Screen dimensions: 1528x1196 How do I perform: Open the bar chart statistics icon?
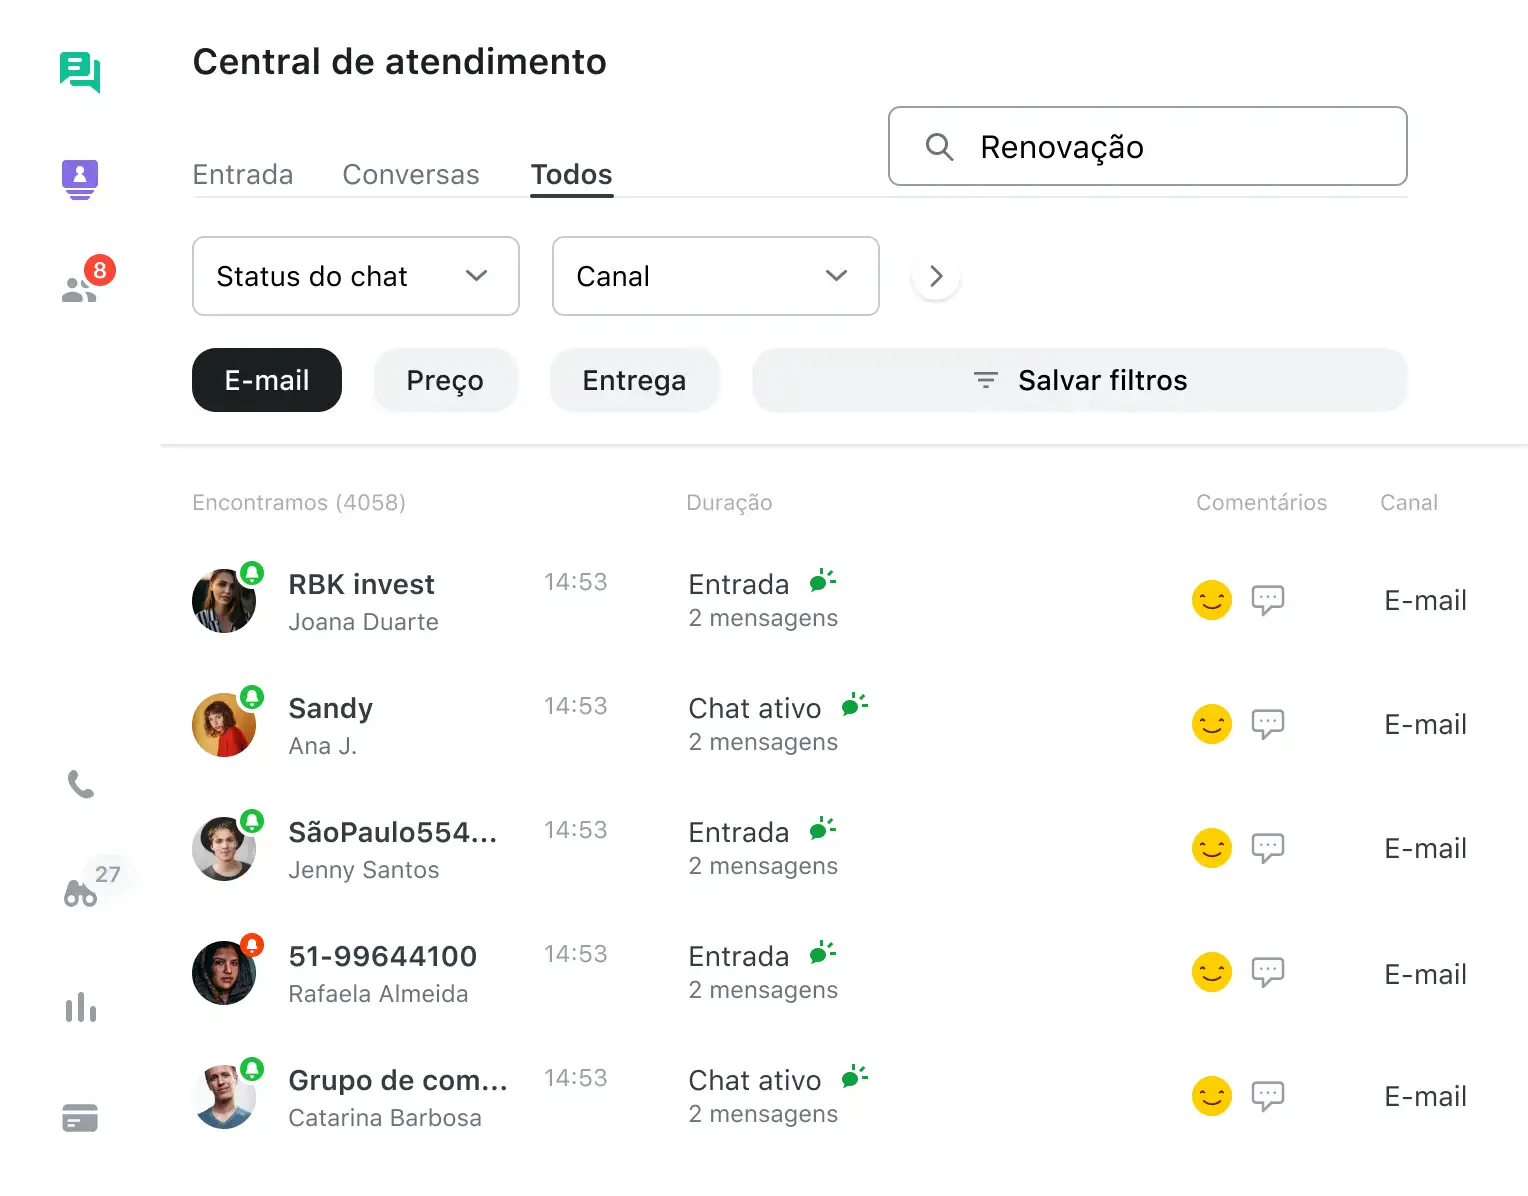(x=81, y=1007)
